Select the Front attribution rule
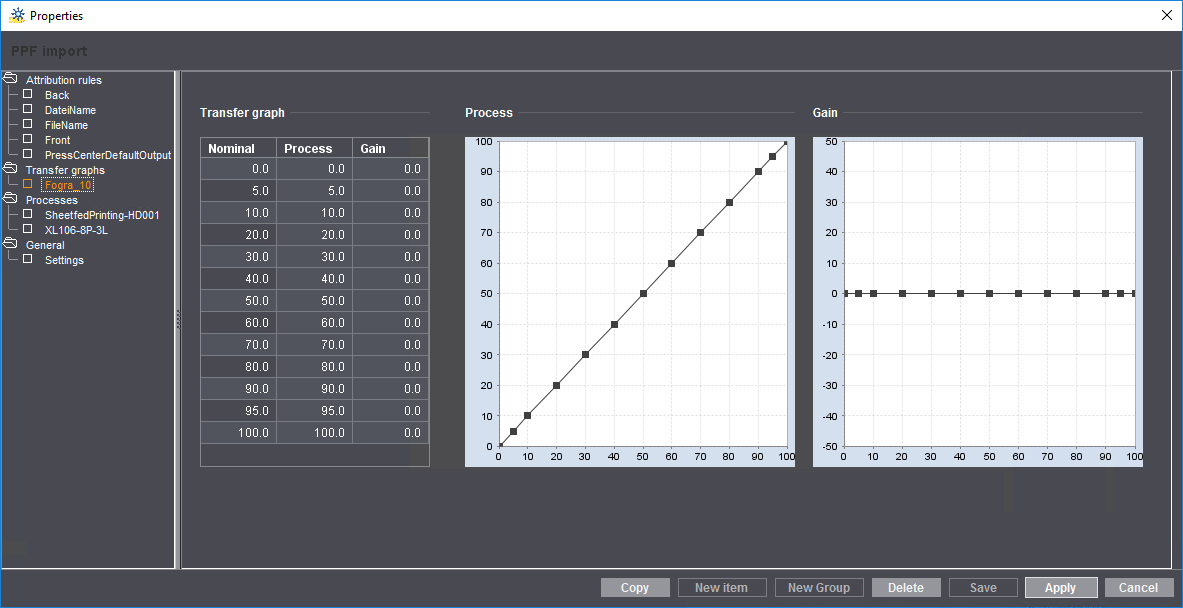This screenshot has height=608, width=1183. tap(57, 140)
